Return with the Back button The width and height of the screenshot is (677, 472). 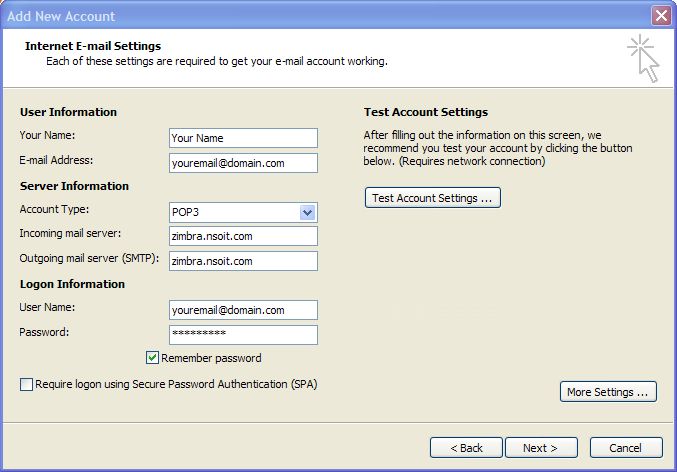pyautogui.click(x=466, y=448)
